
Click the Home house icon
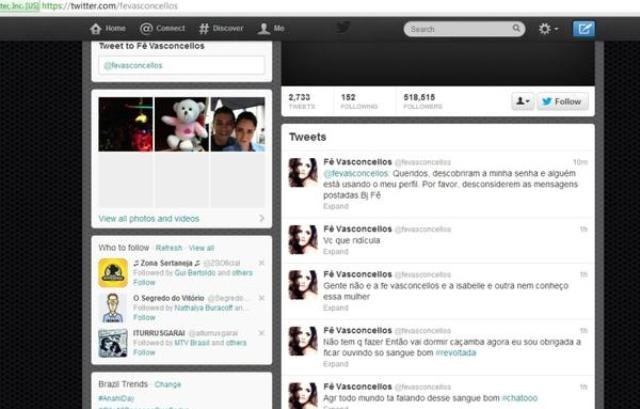pos(96,29)
